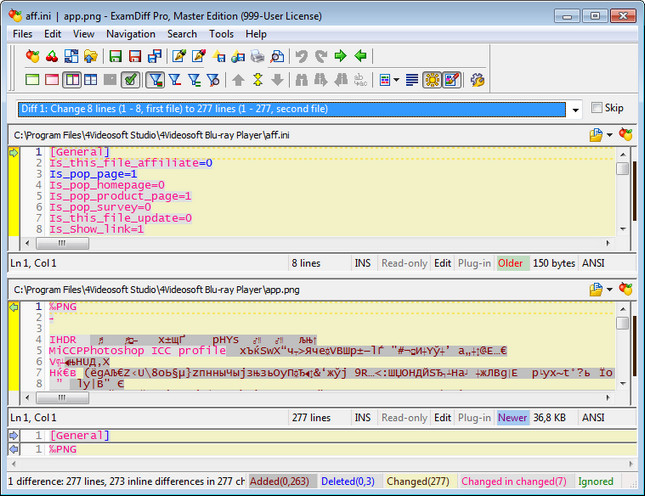Toggle the funnel filter with green lines
The height and width of the screenshot is (496, 645).
click(x=194, y=80)
